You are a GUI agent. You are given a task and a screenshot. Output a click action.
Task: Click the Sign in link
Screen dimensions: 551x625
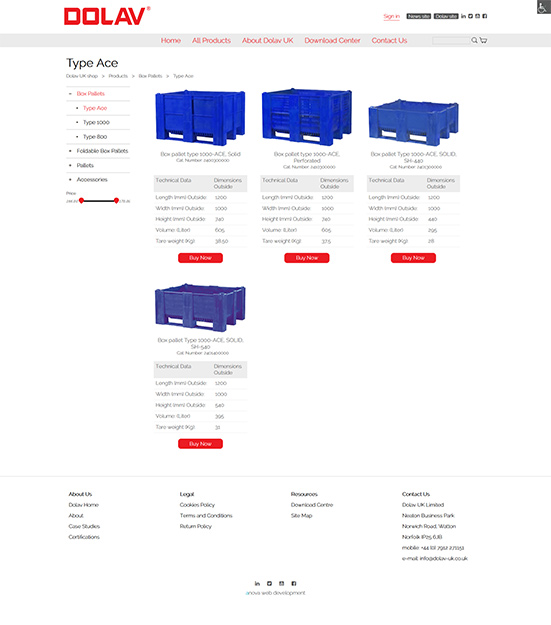(392, 16)
